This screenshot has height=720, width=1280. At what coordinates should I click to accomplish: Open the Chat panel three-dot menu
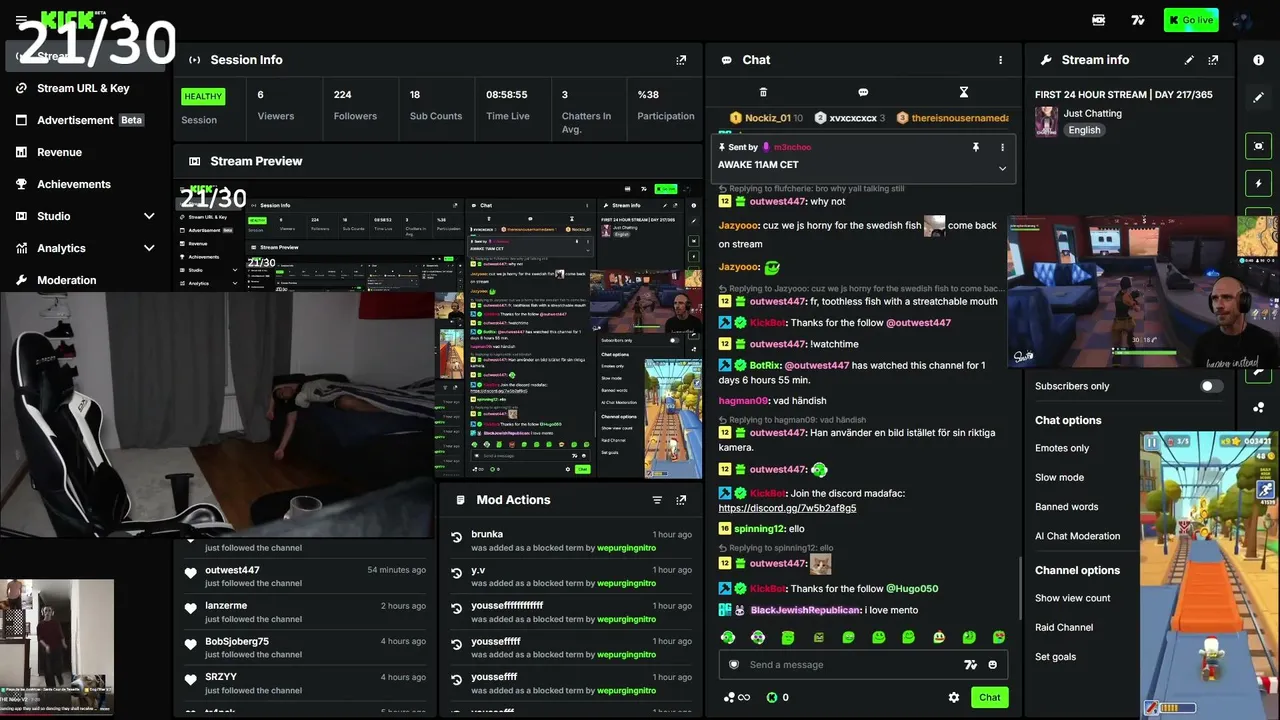pos(1000,60)
